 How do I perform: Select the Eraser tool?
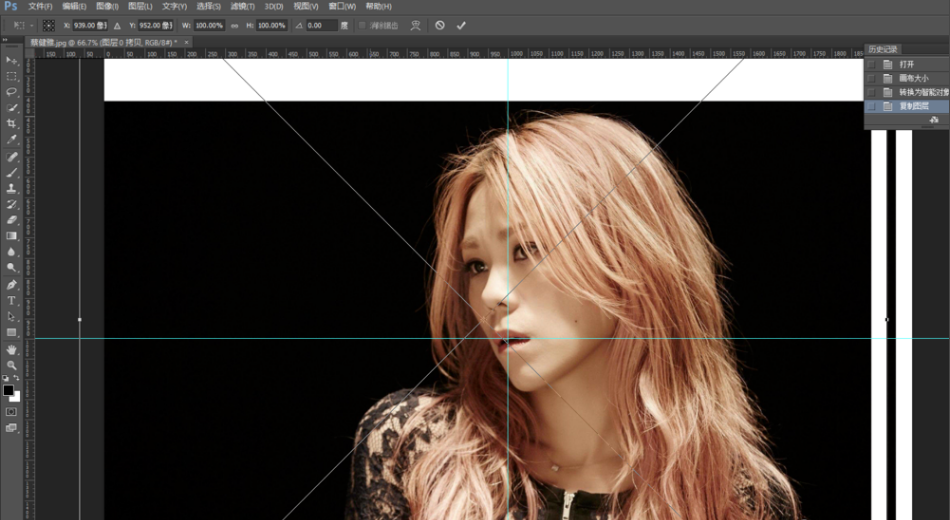point(12,220)
